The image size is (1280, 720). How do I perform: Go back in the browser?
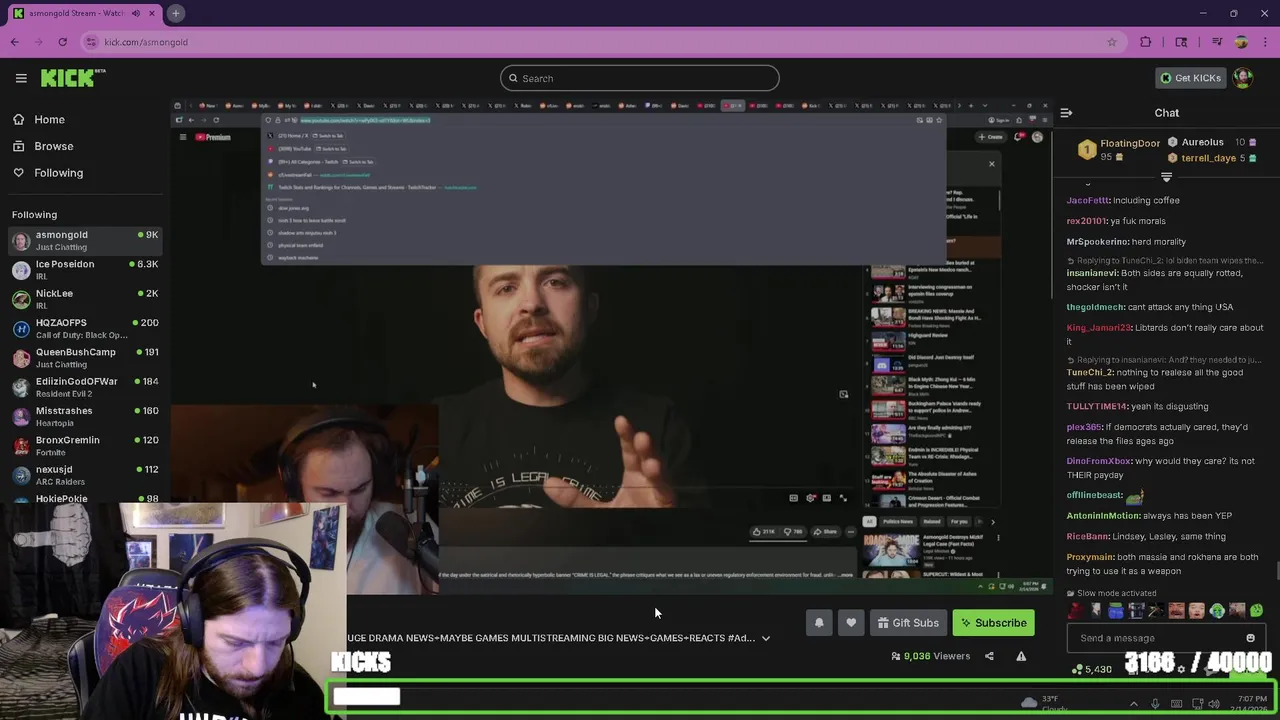(15, 42)
